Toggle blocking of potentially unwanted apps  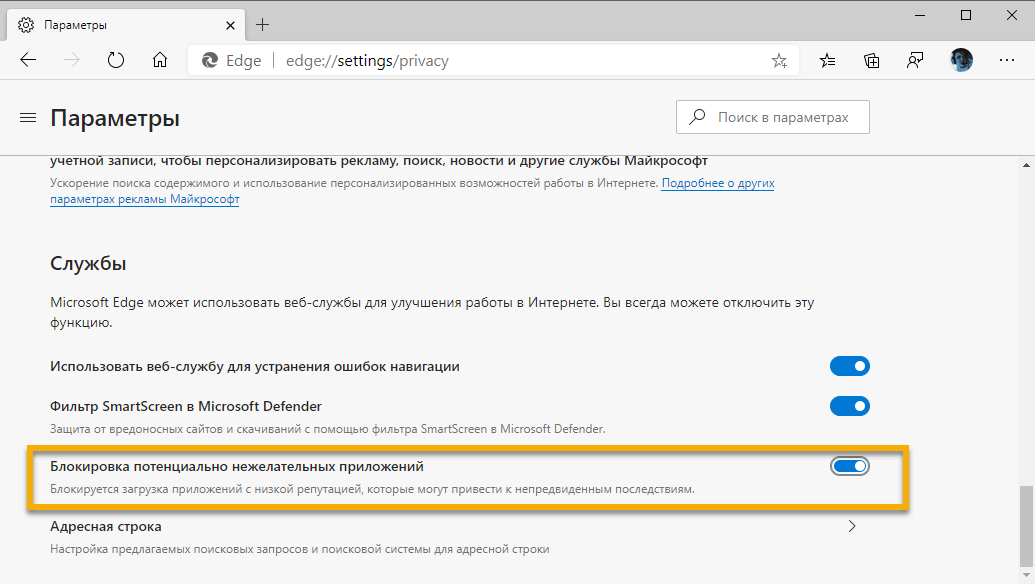tap(850, 466)
